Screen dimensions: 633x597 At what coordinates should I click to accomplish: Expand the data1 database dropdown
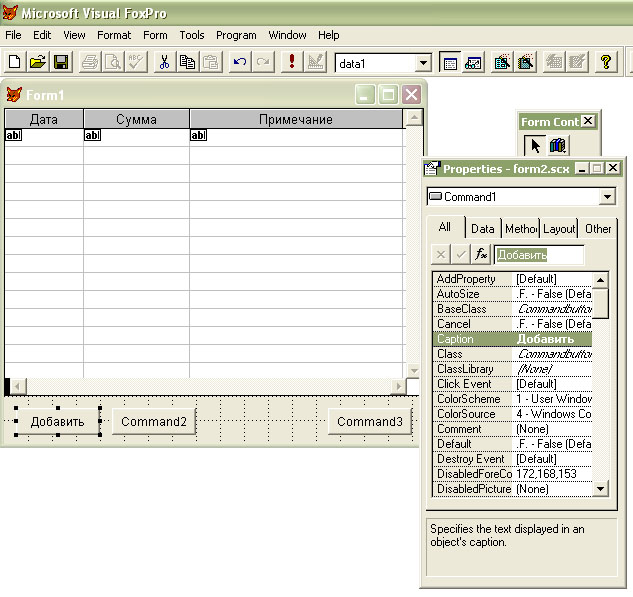click(x=423, y=63)
